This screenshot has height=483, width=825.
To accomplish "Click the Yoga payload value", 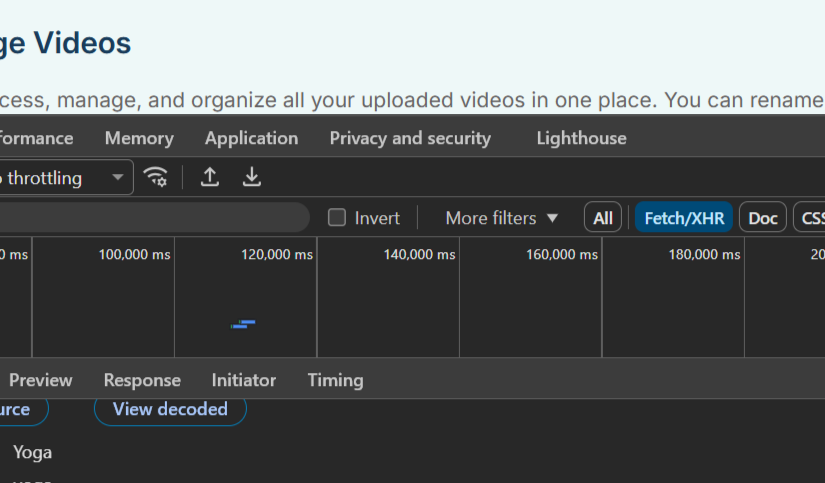I will (33, 452).
